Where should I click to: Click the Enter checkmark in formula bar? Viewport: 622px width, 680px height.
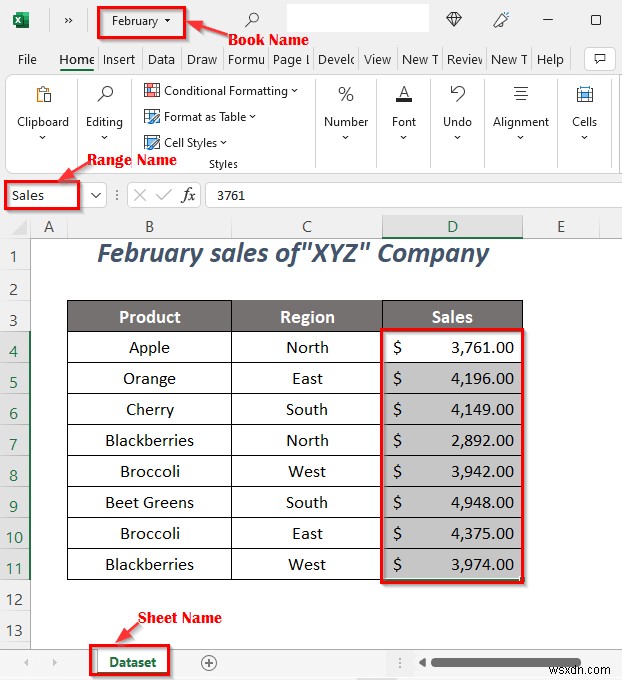click(164, 195)
